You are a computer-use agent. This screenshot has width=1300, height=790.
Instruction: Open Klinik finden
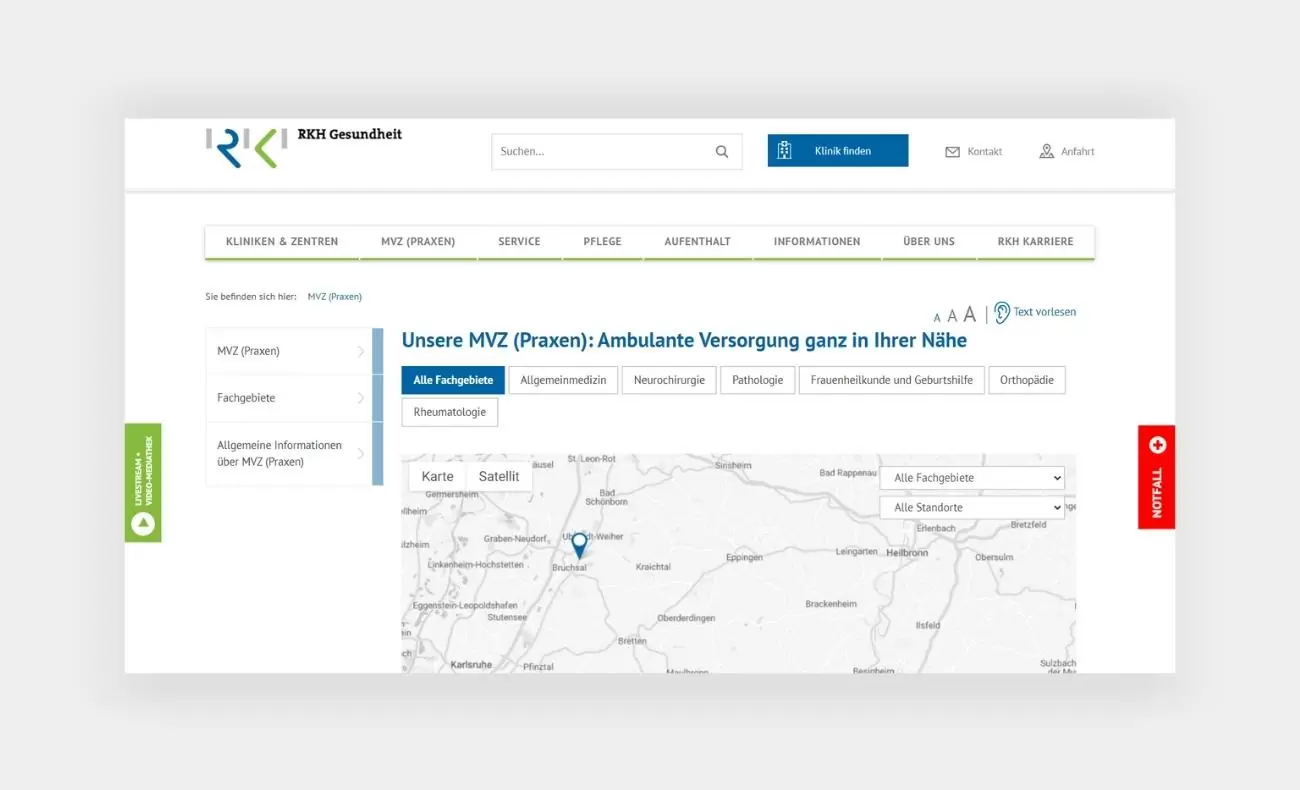click(838, 151)
